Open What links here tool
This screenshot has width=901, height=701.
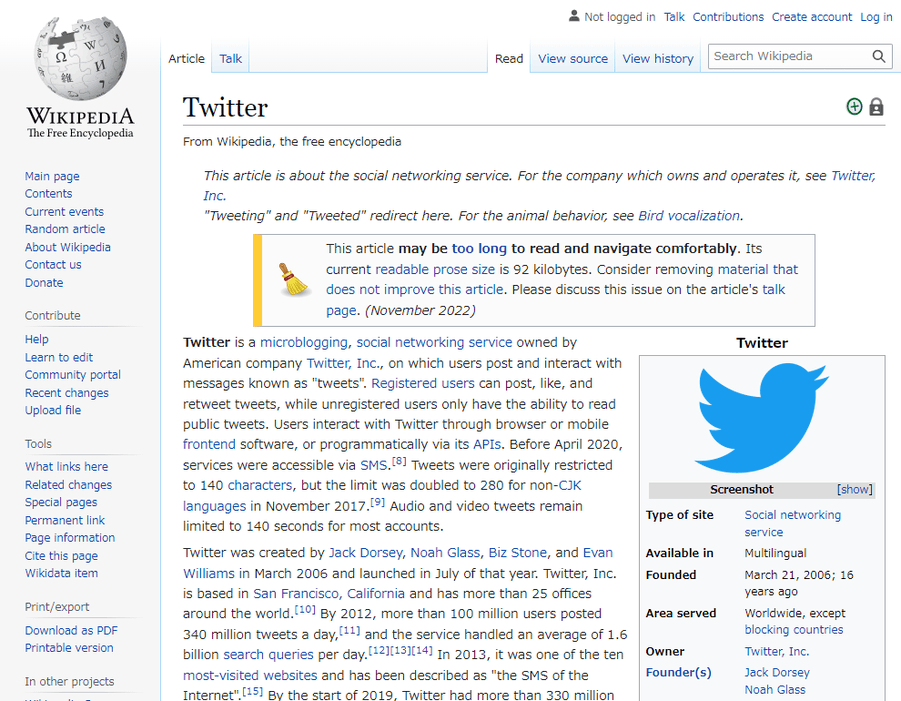click(x=67, y=467)
